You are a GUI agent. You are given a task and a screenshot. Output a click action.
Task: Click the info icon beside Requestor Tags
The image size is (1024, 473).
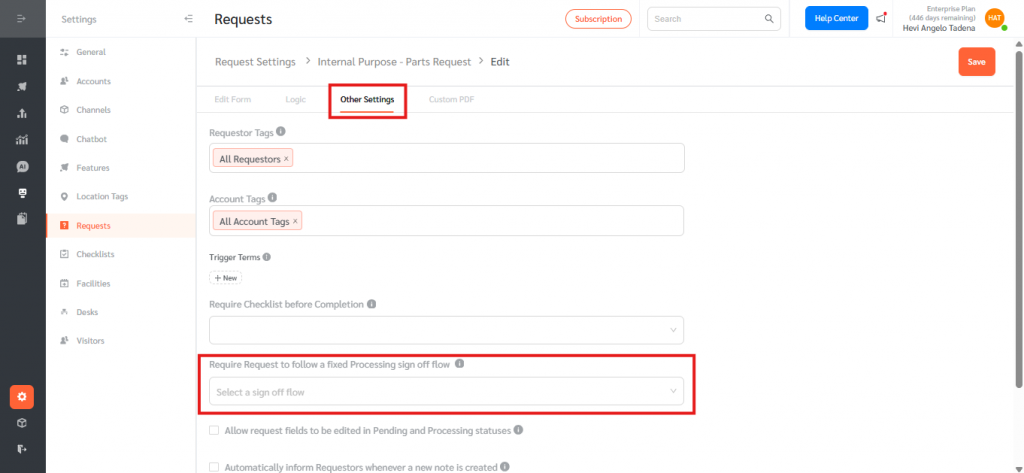281,131
